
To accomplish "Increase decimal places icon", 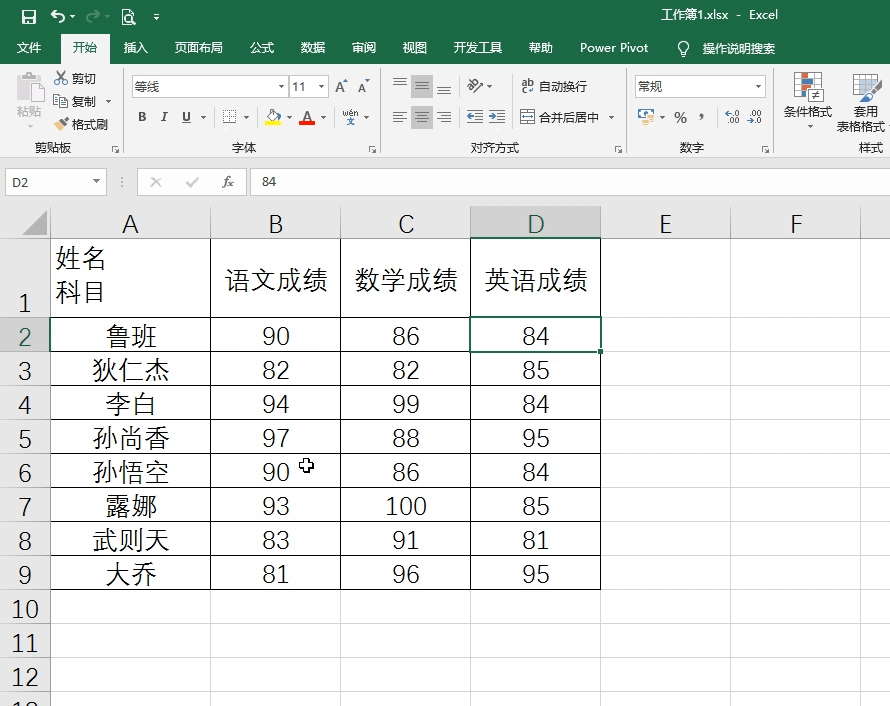I will point(732,117).
